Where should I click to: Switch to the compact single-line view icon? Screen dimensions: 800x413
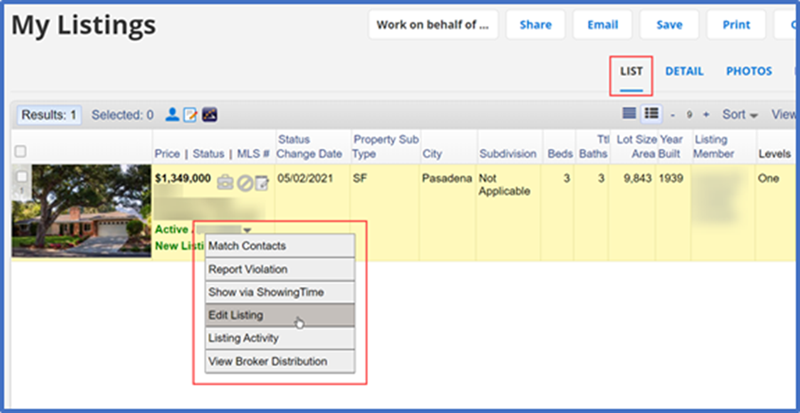click(630, 114)
